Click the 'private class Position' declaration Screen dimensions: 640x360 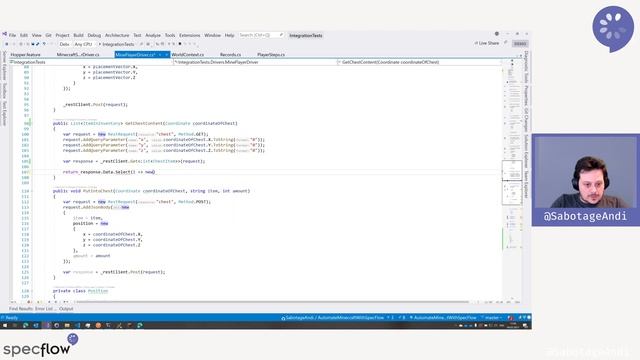tap(80, 291)
